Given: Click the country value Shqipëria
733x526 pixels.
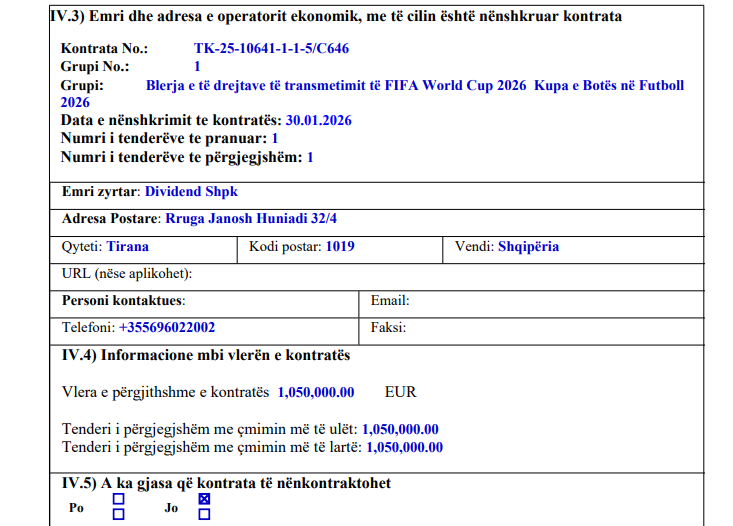Looking at the screenshot, I should (528, 246).
